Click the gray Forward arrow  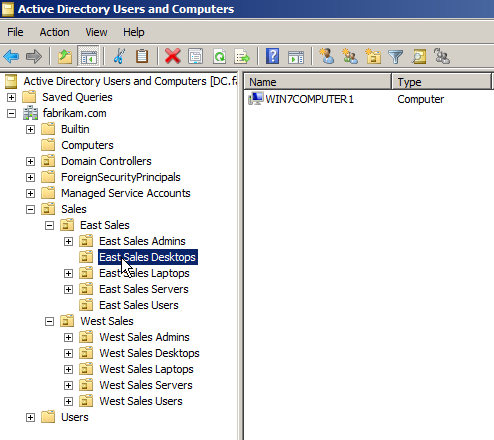click(34, 56)
